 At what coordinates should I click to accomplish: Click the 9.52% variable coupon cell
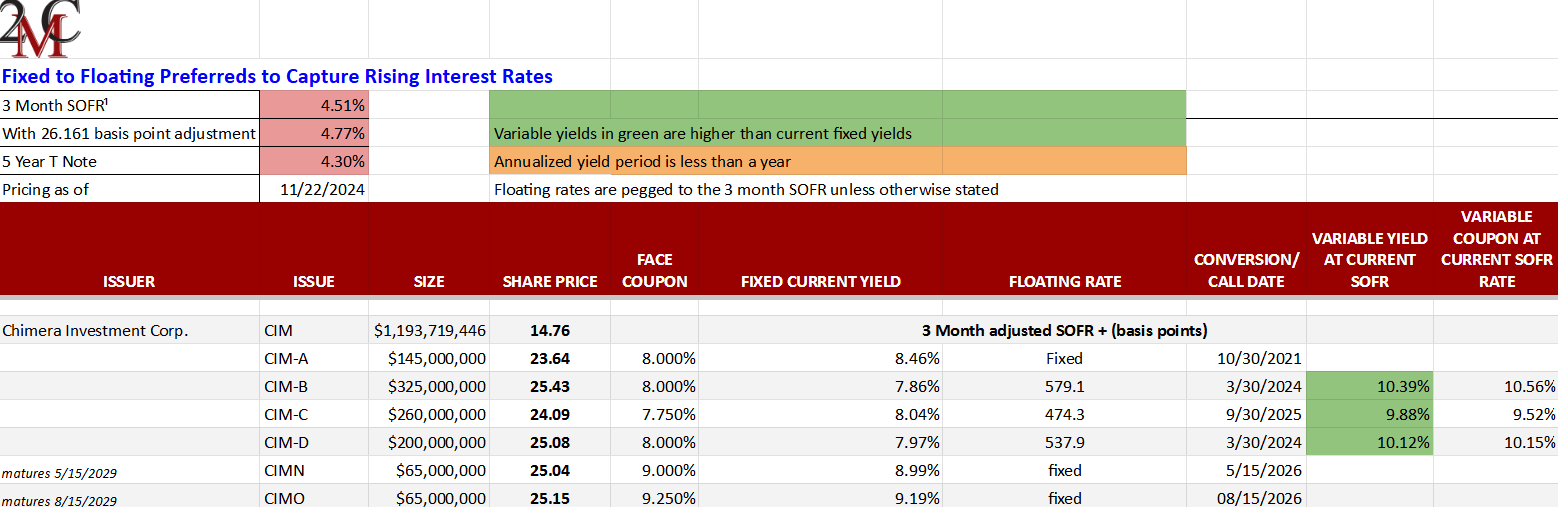pos(1496,414)
